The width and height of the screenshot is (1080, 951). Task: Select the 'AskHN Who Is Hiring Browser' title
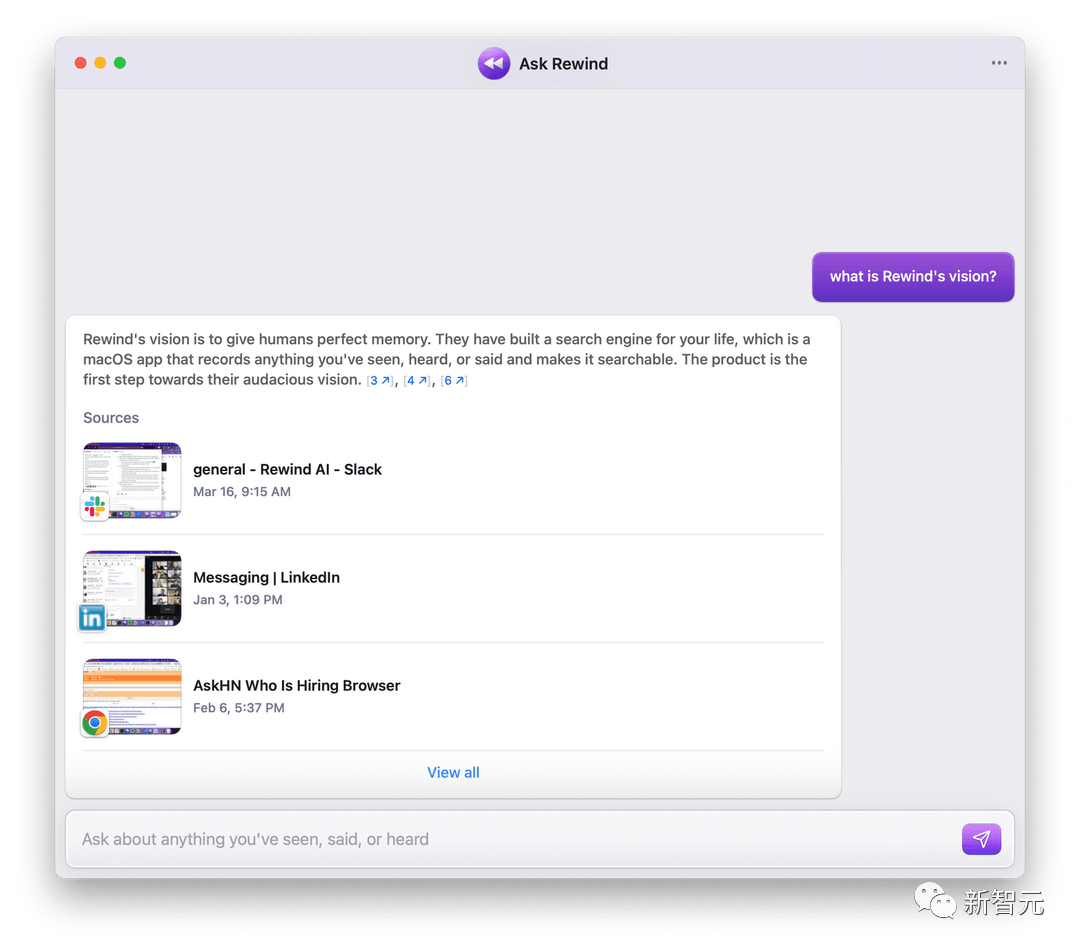coord(297,686)
